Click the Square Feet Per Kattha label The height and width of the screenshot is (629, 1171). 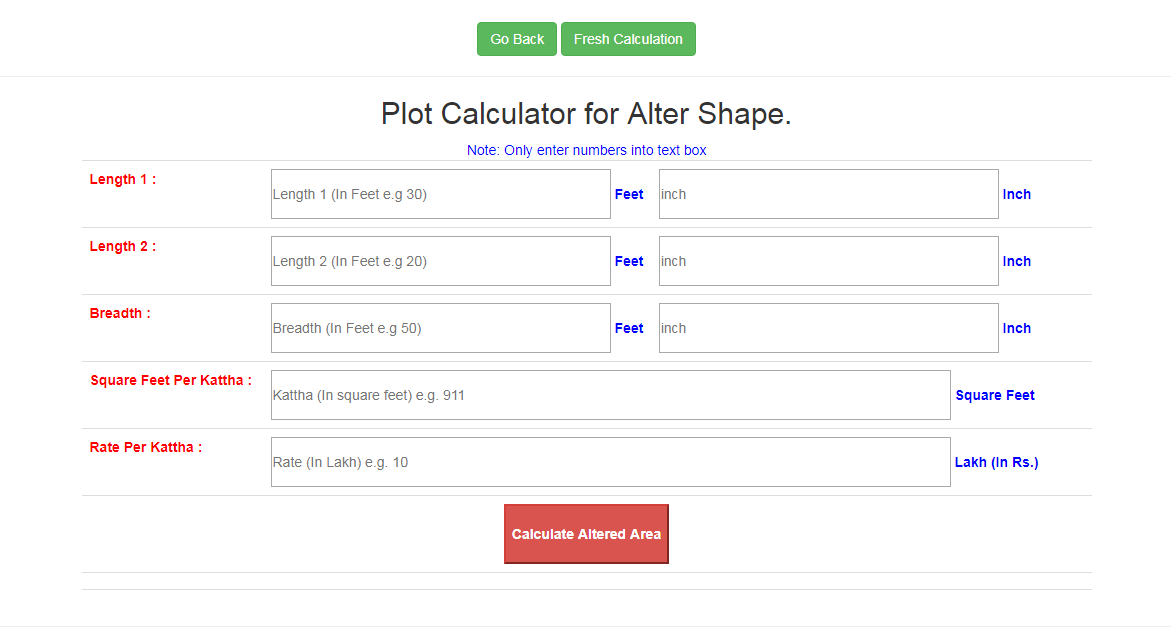[x=170, y=380]
